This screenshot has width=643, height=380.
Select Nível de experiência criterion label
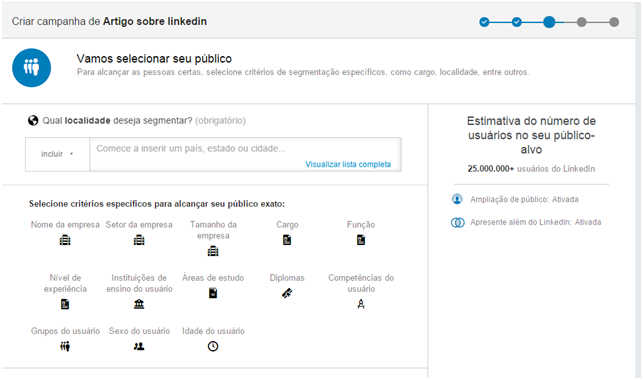65,283
